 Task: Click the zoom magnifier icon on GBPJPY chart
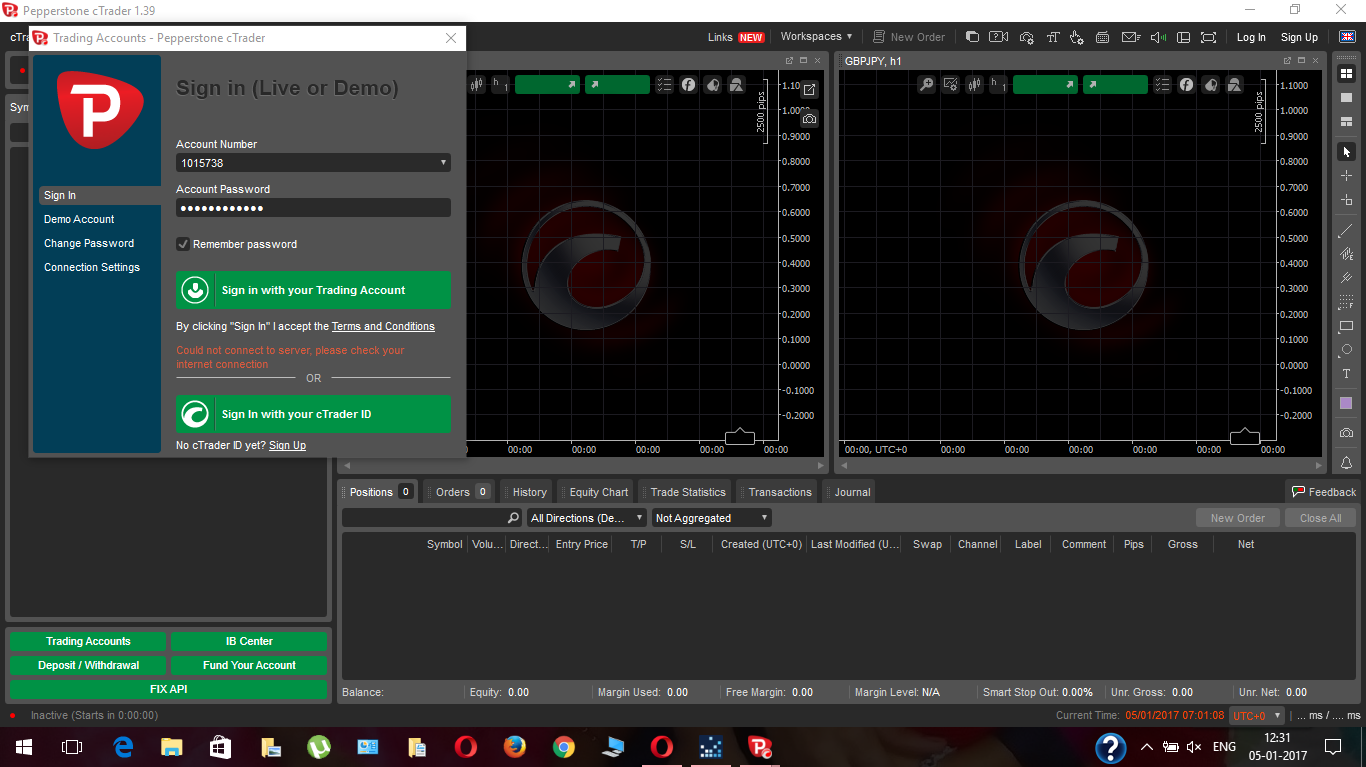click(927, 85)
